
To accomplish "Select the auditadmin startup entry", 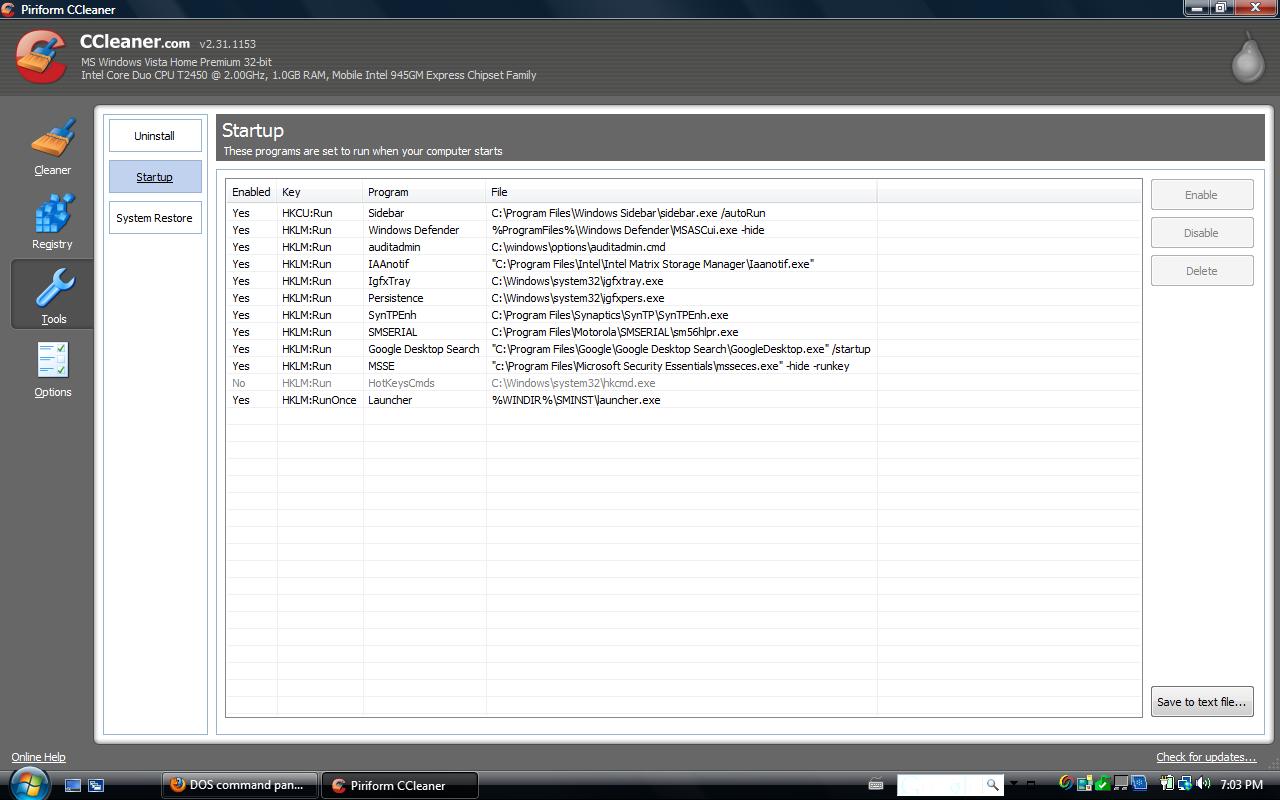I will (684, 247).
